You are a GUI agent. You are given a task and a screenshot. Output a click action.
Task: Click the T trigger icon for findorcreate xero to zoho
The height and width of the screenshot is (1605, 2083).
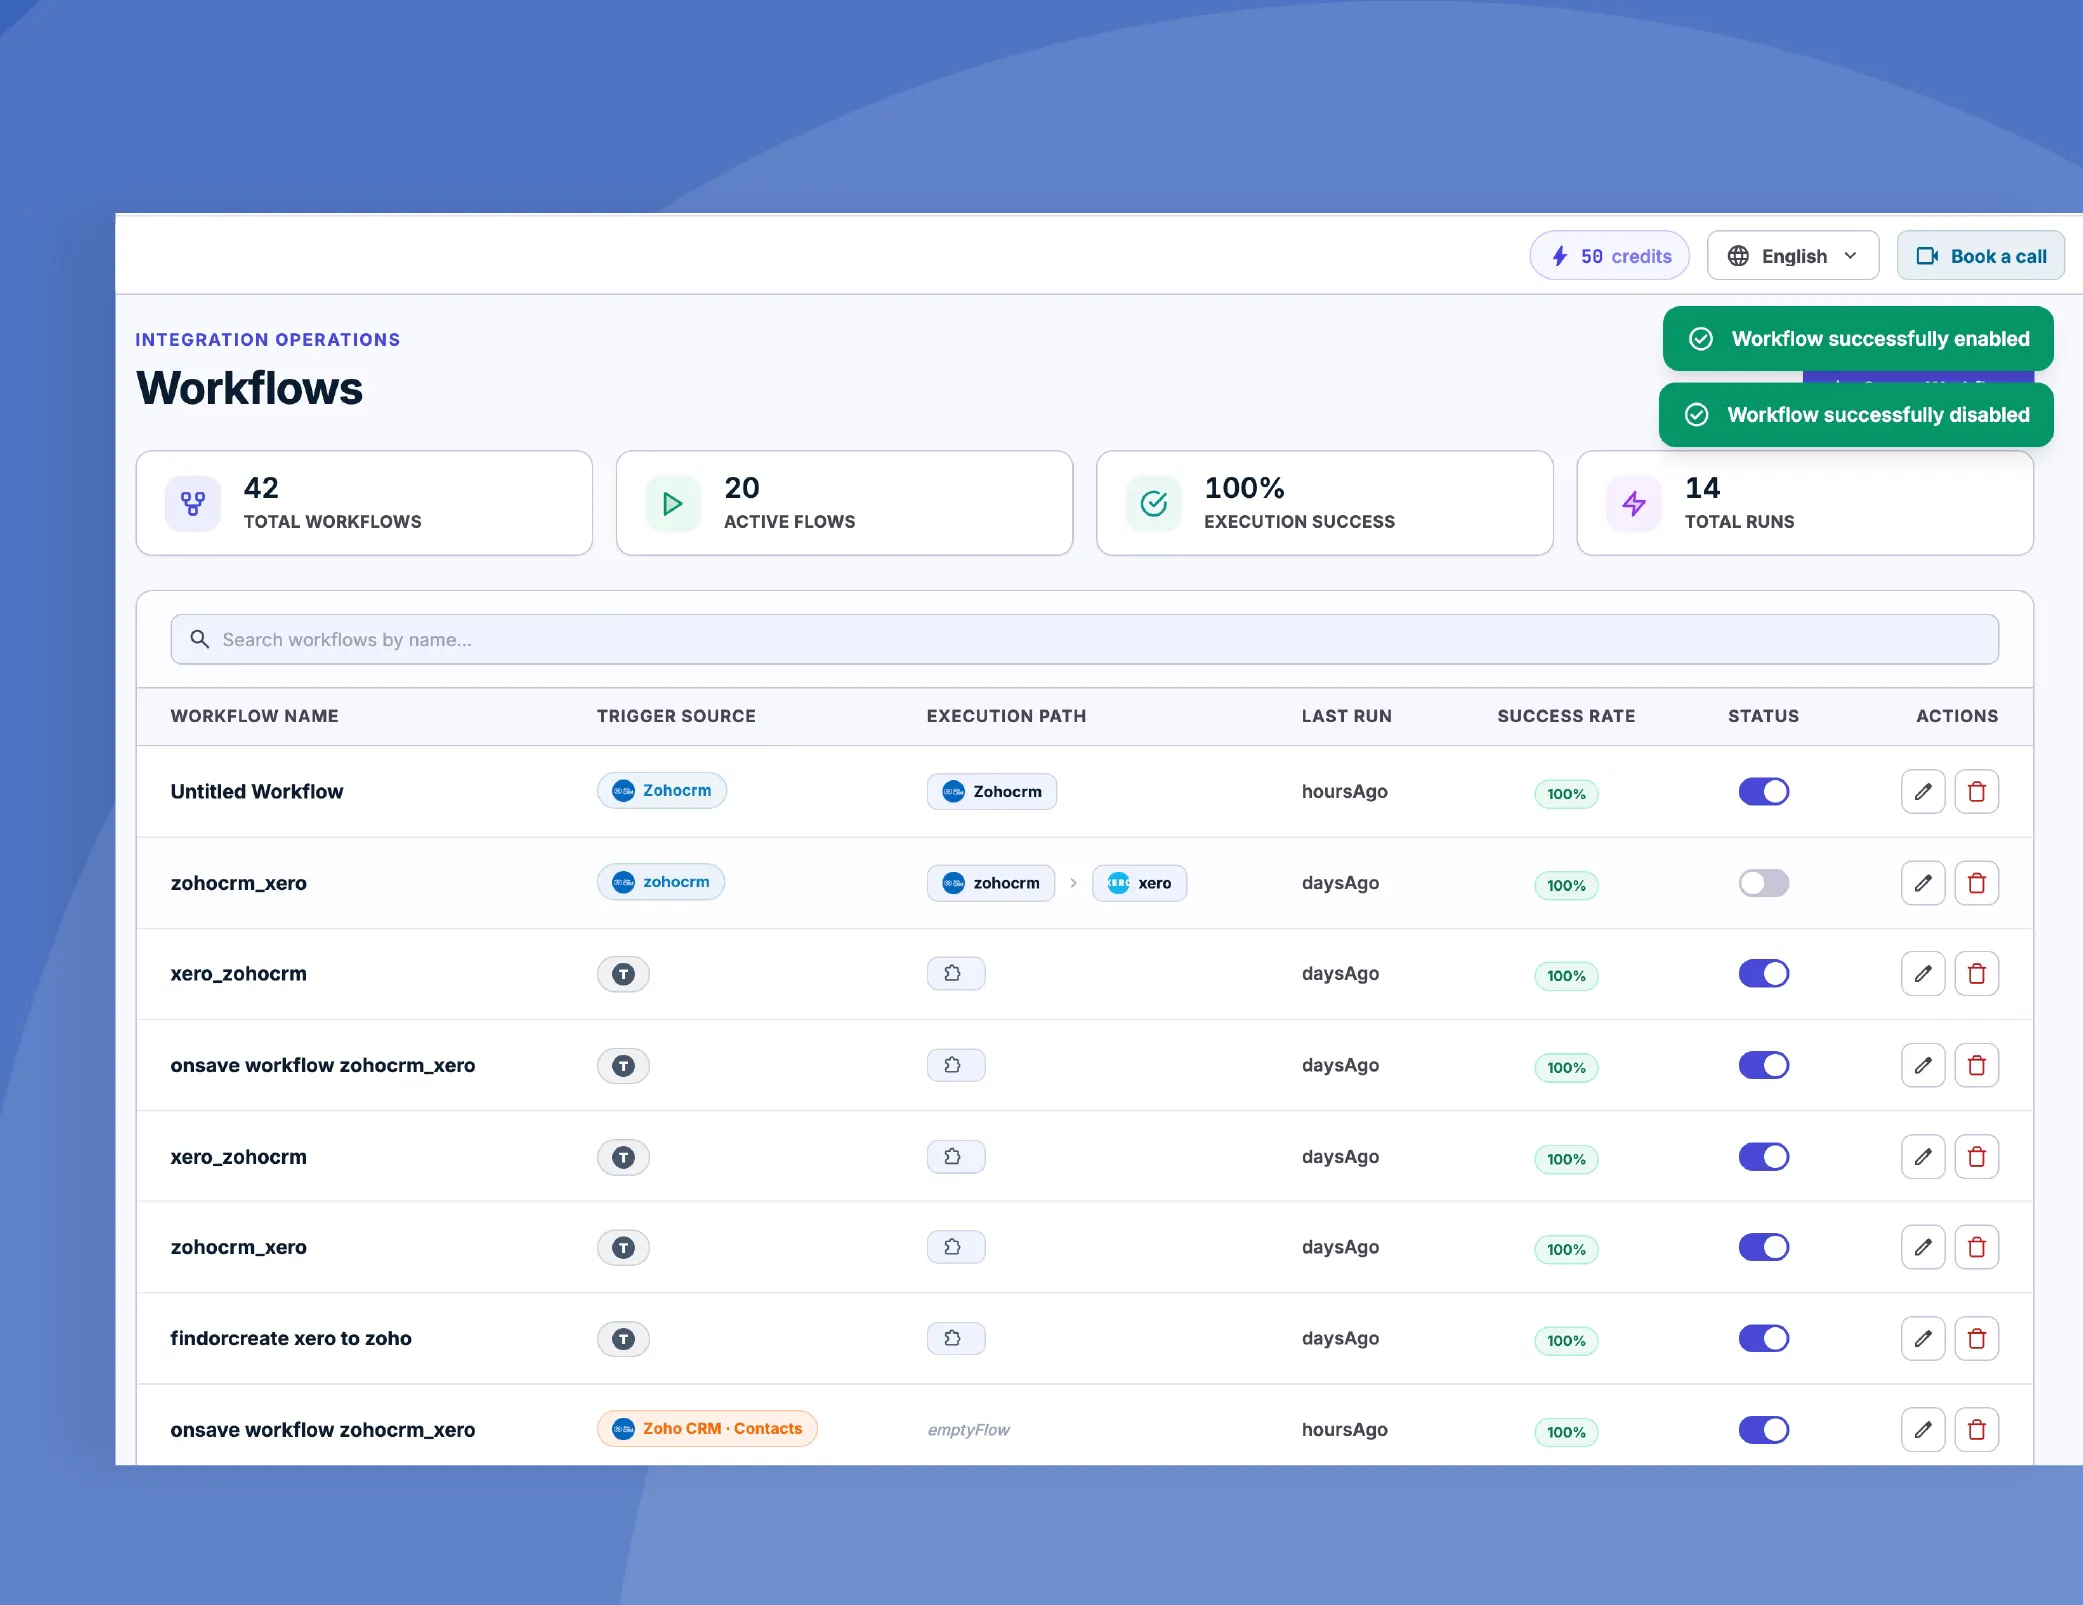(x=623, y=1338)
